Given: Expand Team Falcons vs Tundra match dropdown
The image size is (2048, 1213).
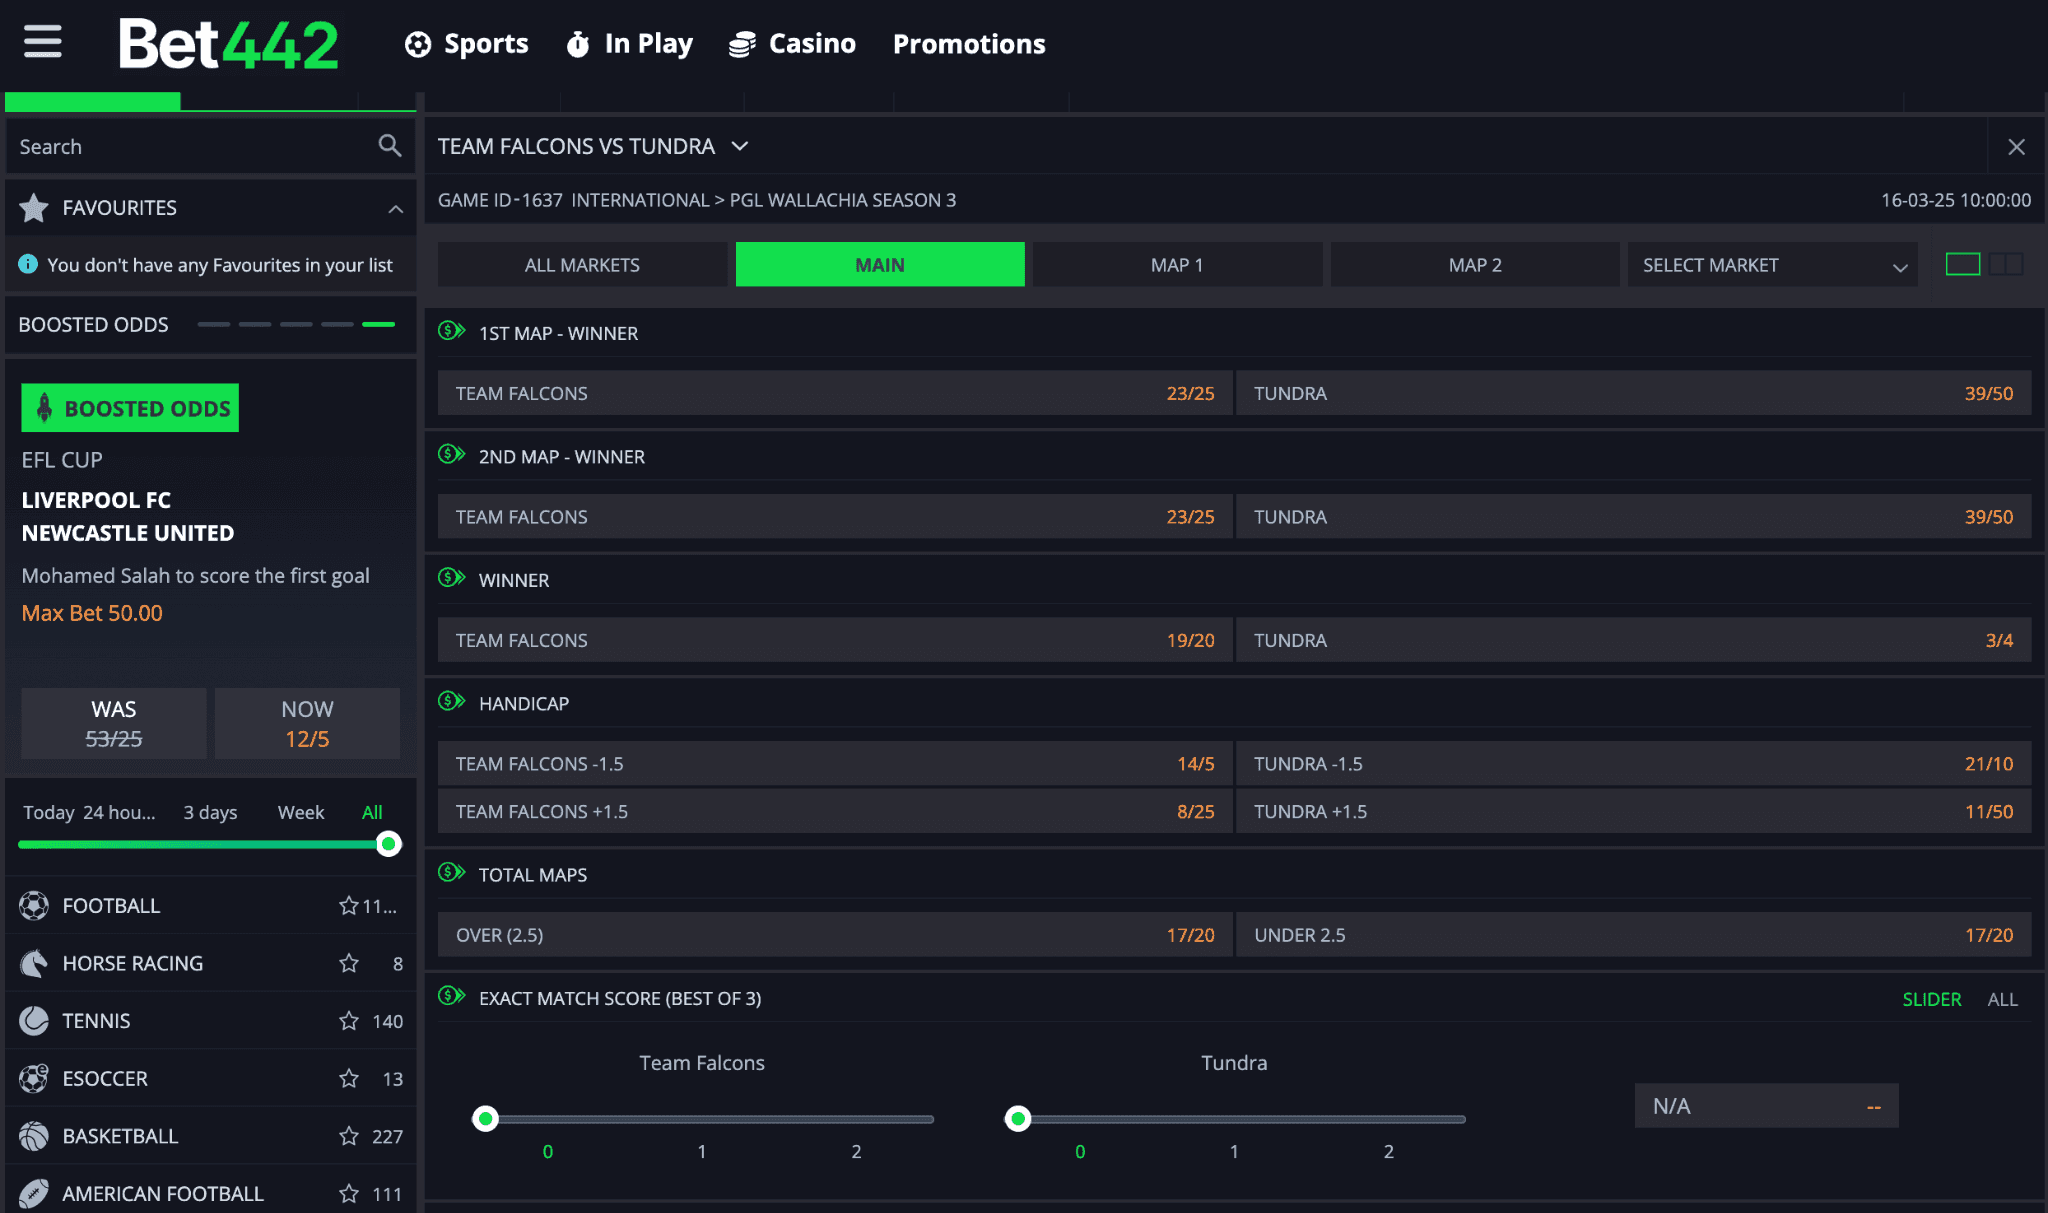Looking at the screenshot, I should (x=740, y=146).
